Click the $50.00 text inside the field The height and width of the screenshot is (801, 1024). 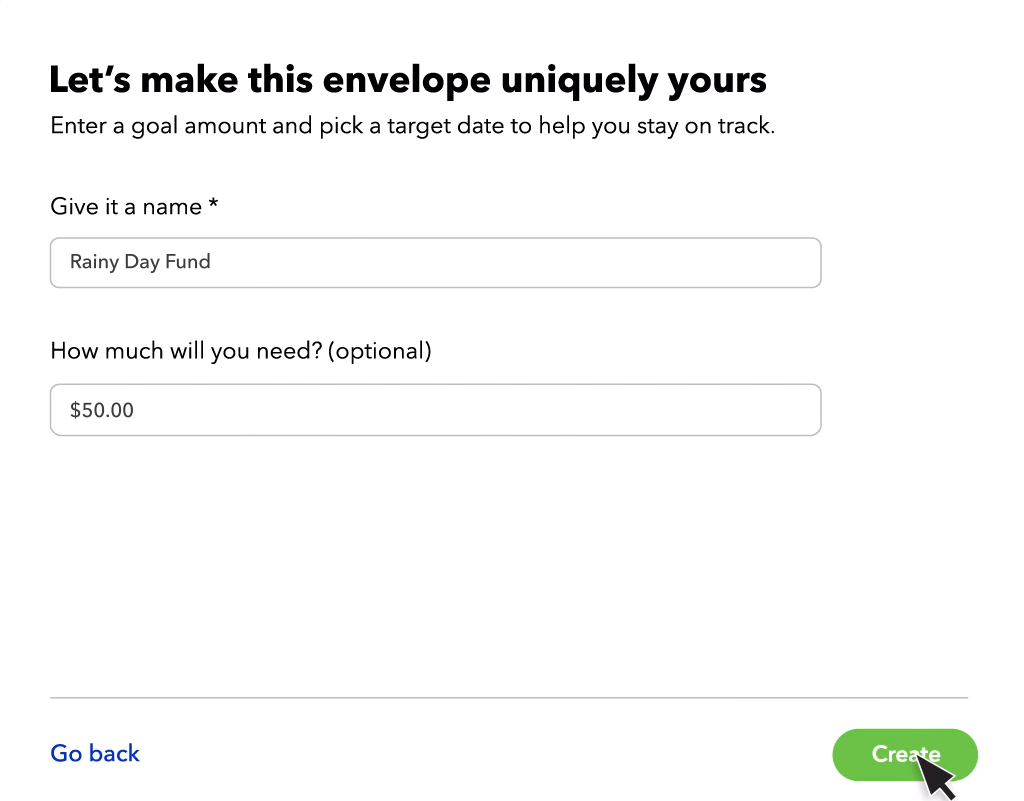coord(100,409)
